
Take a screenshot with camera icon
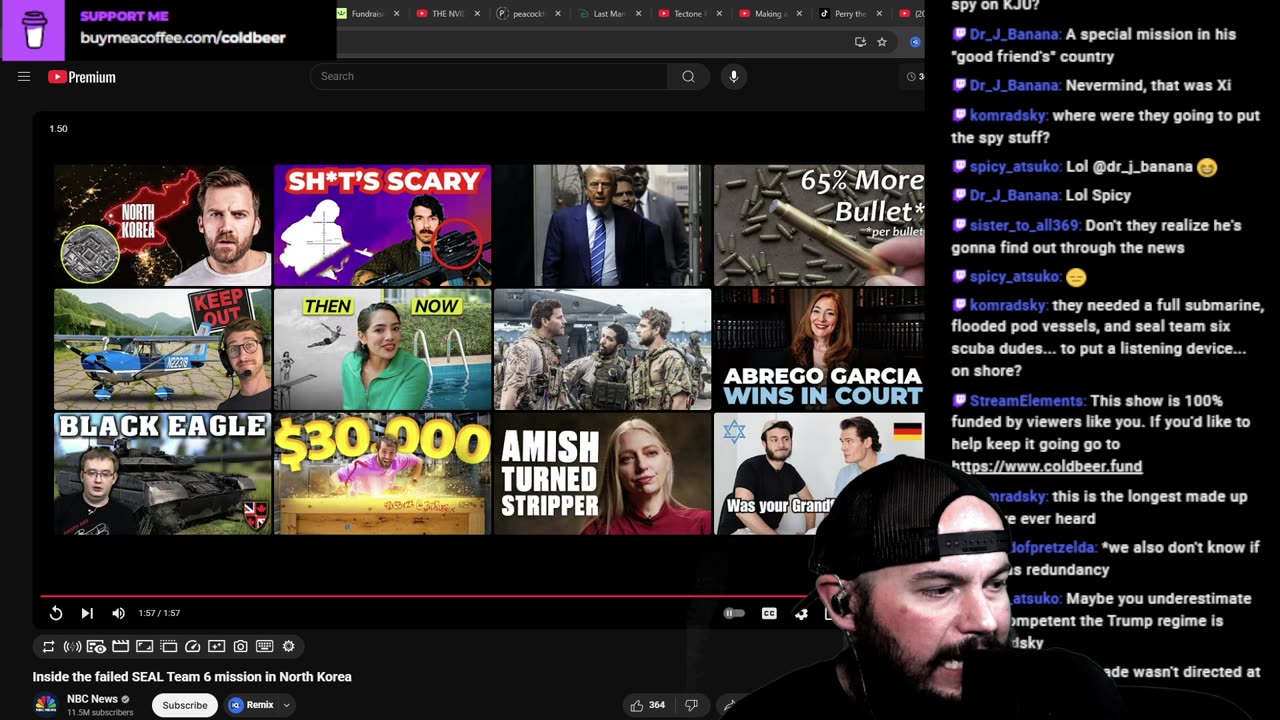click(x=240, y=647)
